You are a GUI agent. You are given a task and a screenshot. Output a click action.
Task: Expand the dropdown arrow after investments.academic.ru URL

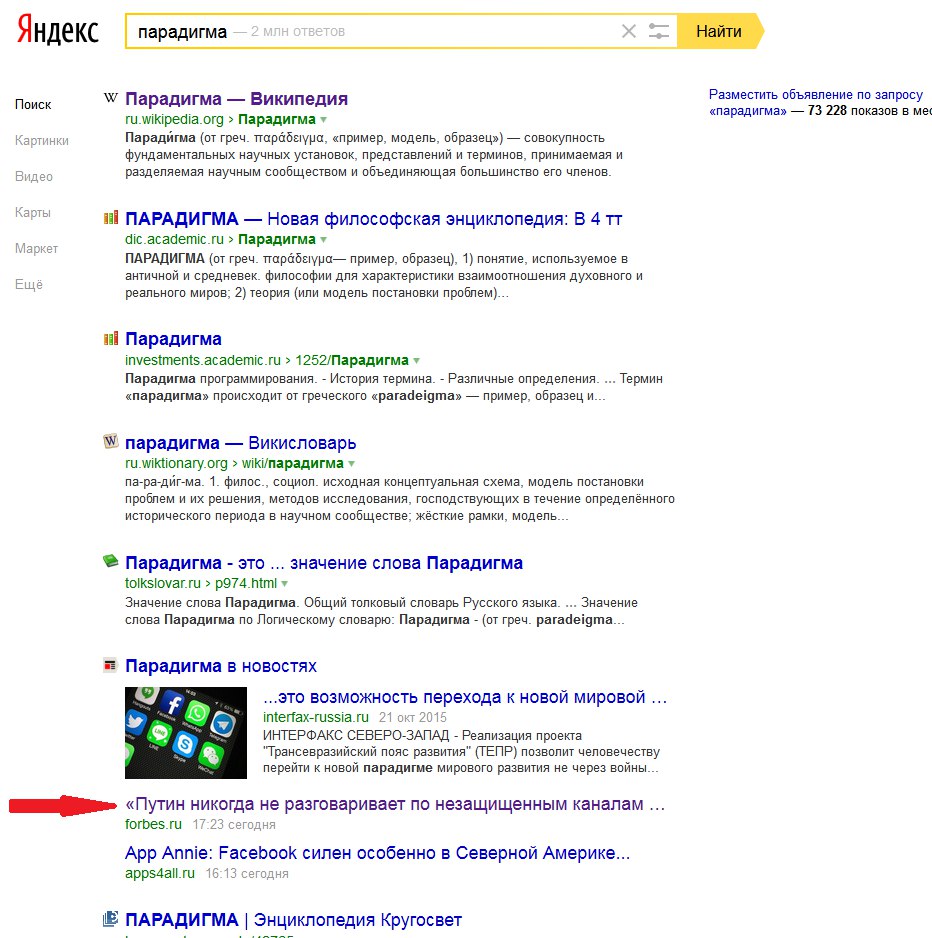tap(416, 361)
